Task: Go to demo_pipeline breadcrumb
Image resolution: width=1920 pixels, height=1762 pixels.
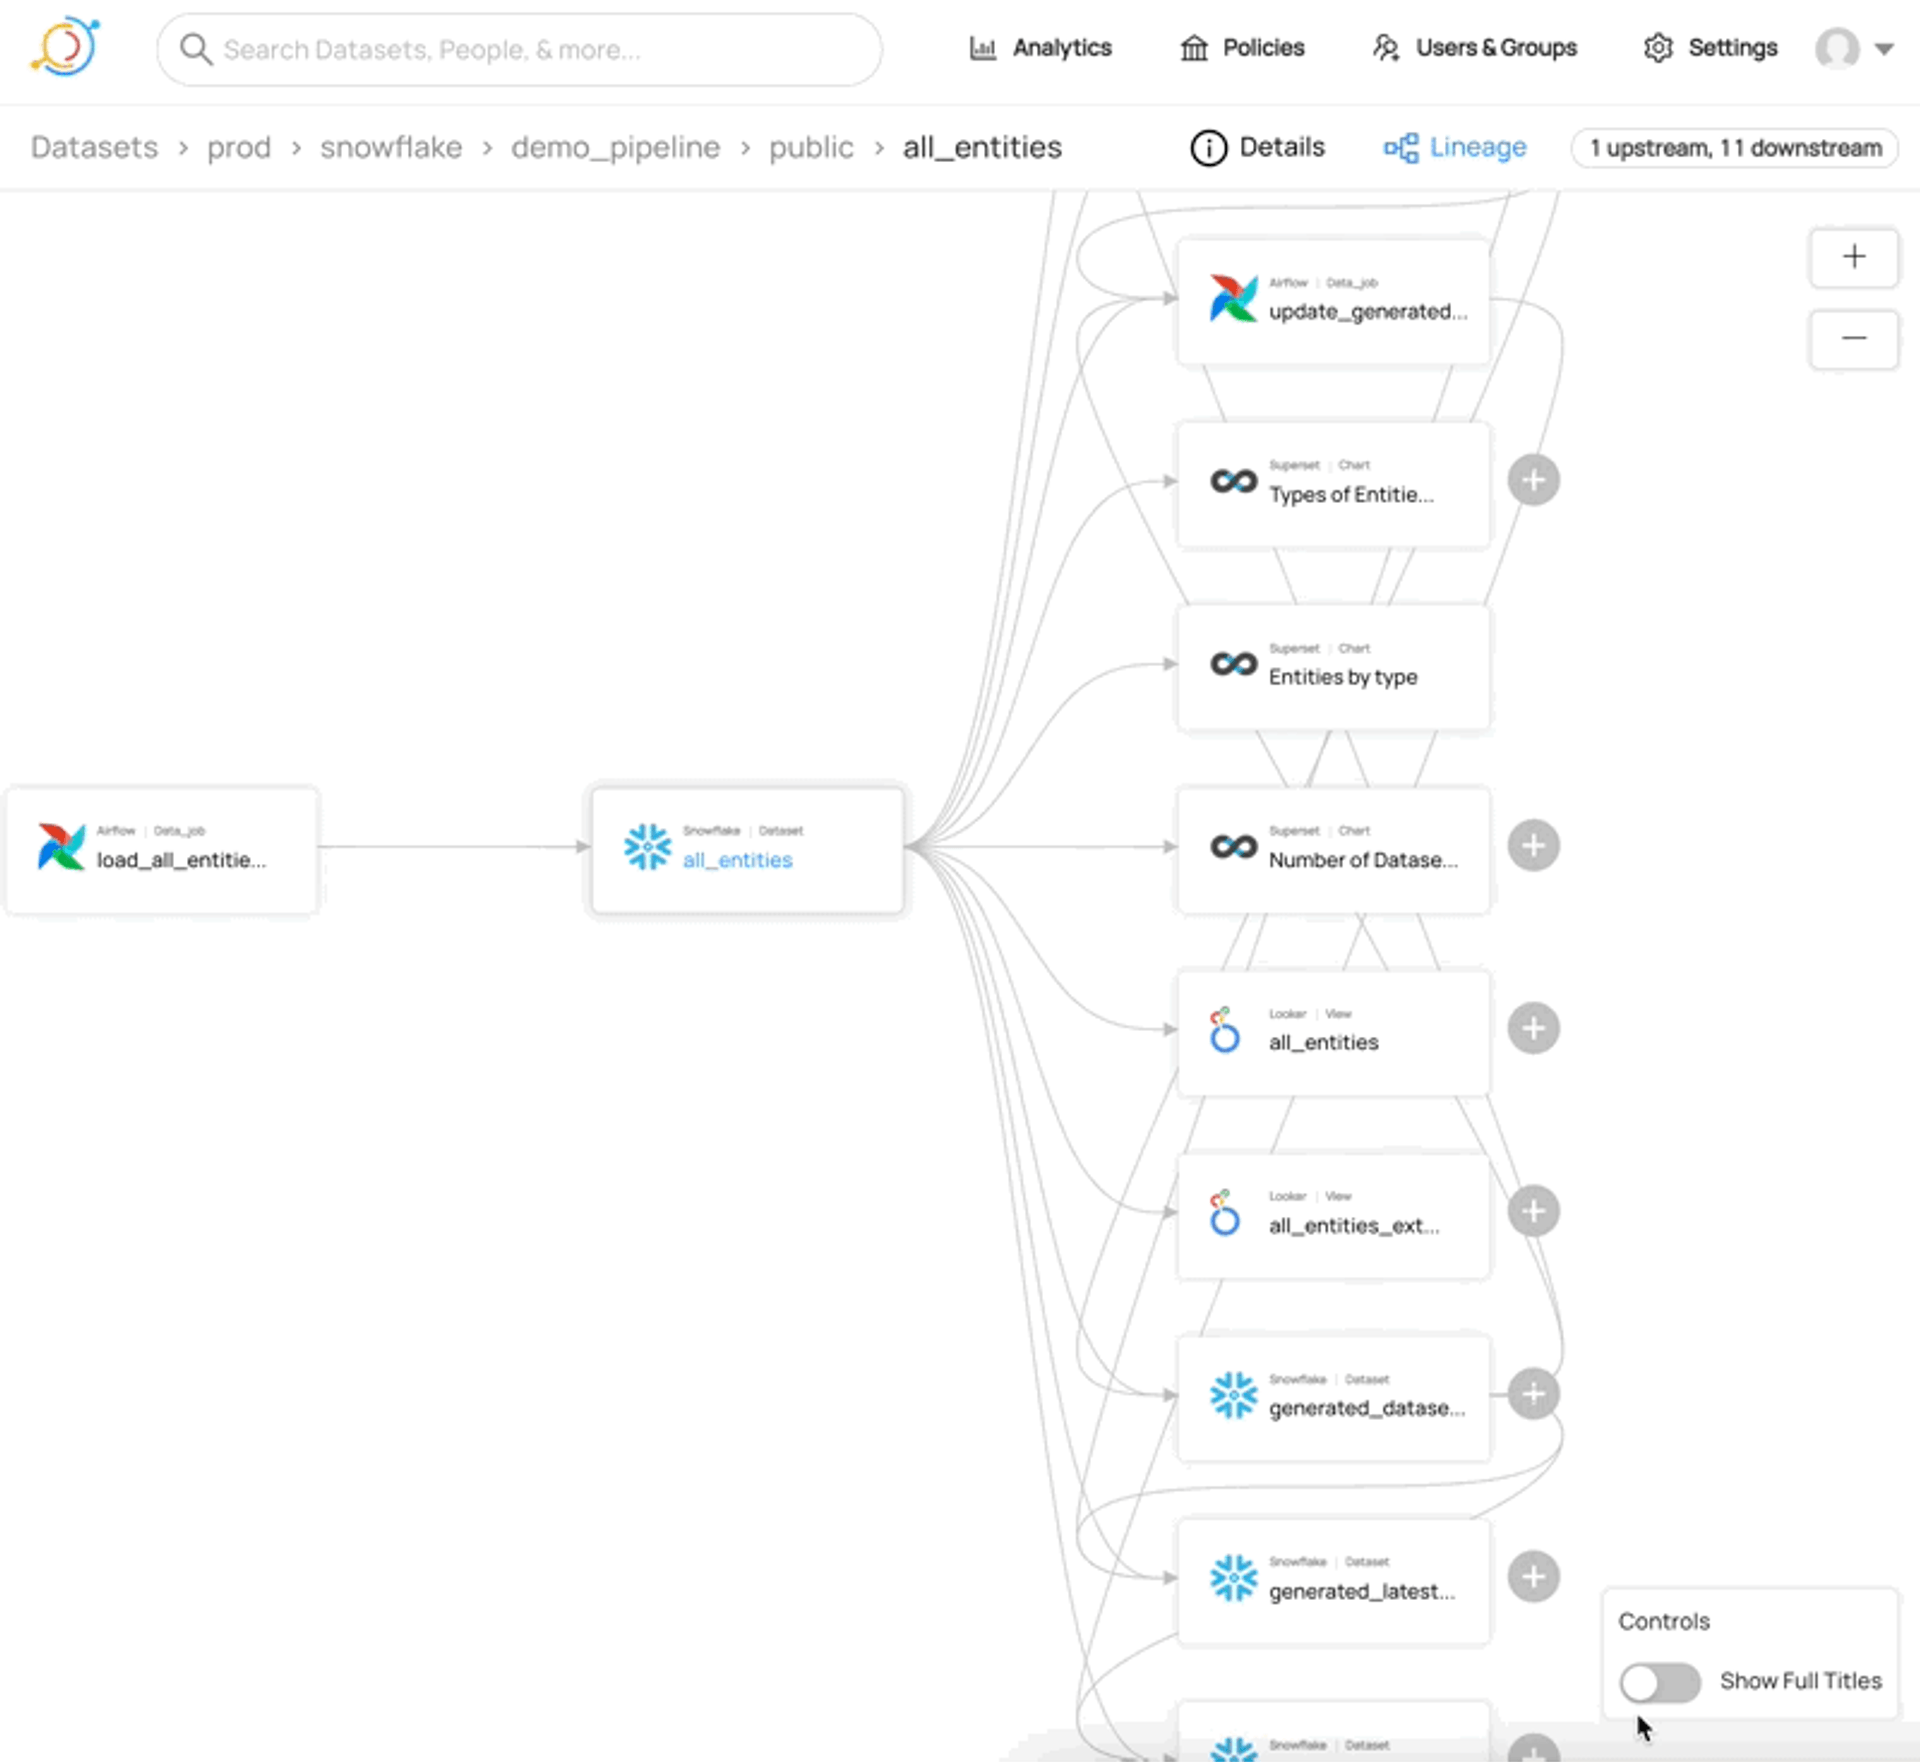Action: coord(615,148)
